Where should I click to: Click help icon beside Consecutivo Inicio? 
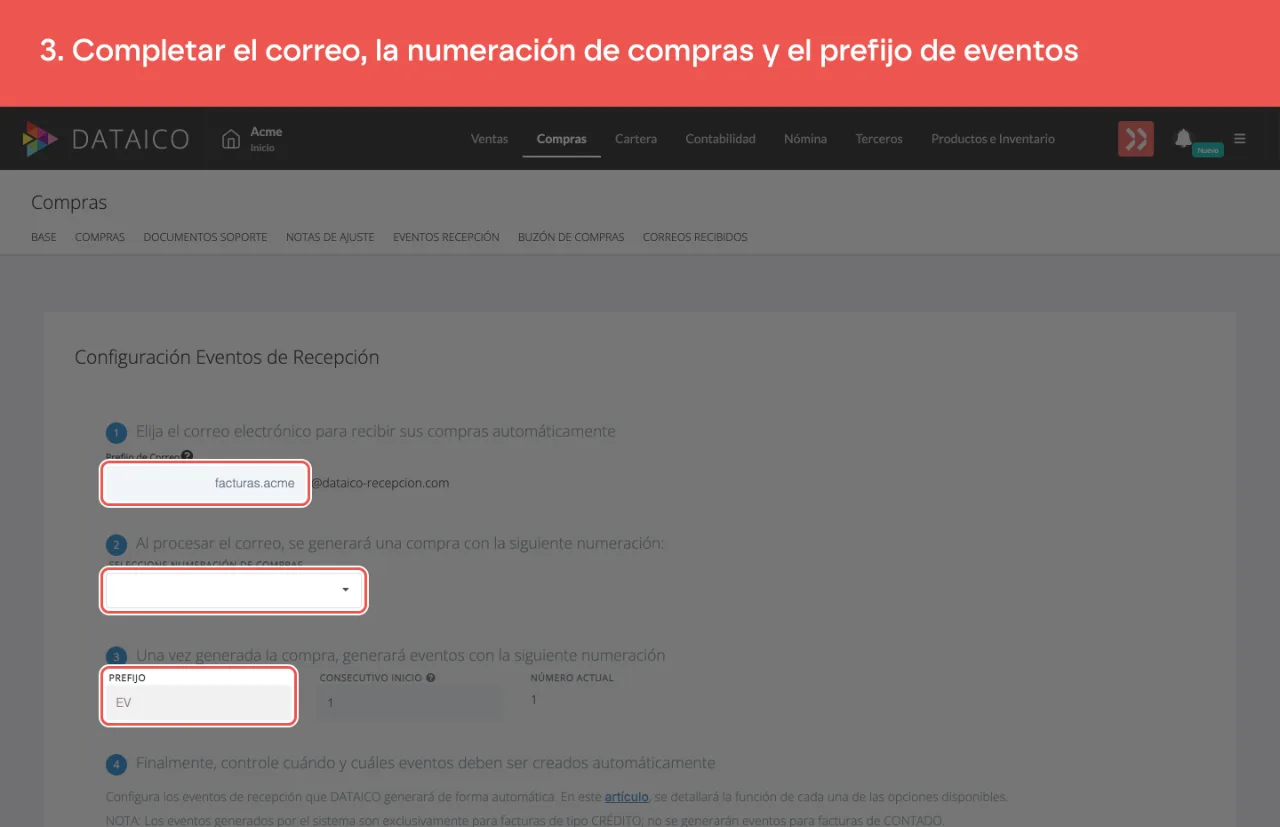(x=430, y=678)
